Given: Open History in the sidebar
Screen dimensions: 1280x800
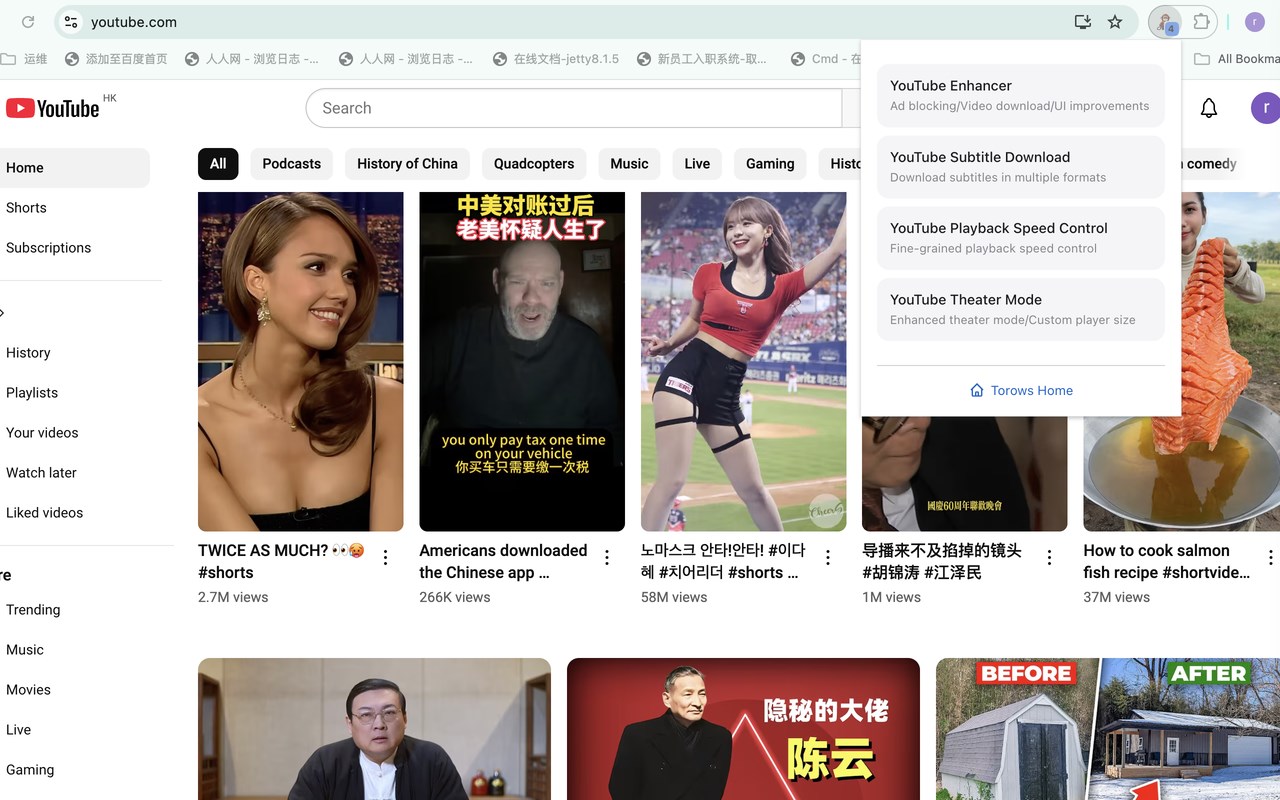Looking at the screenshot, I should tap(75, 353).
